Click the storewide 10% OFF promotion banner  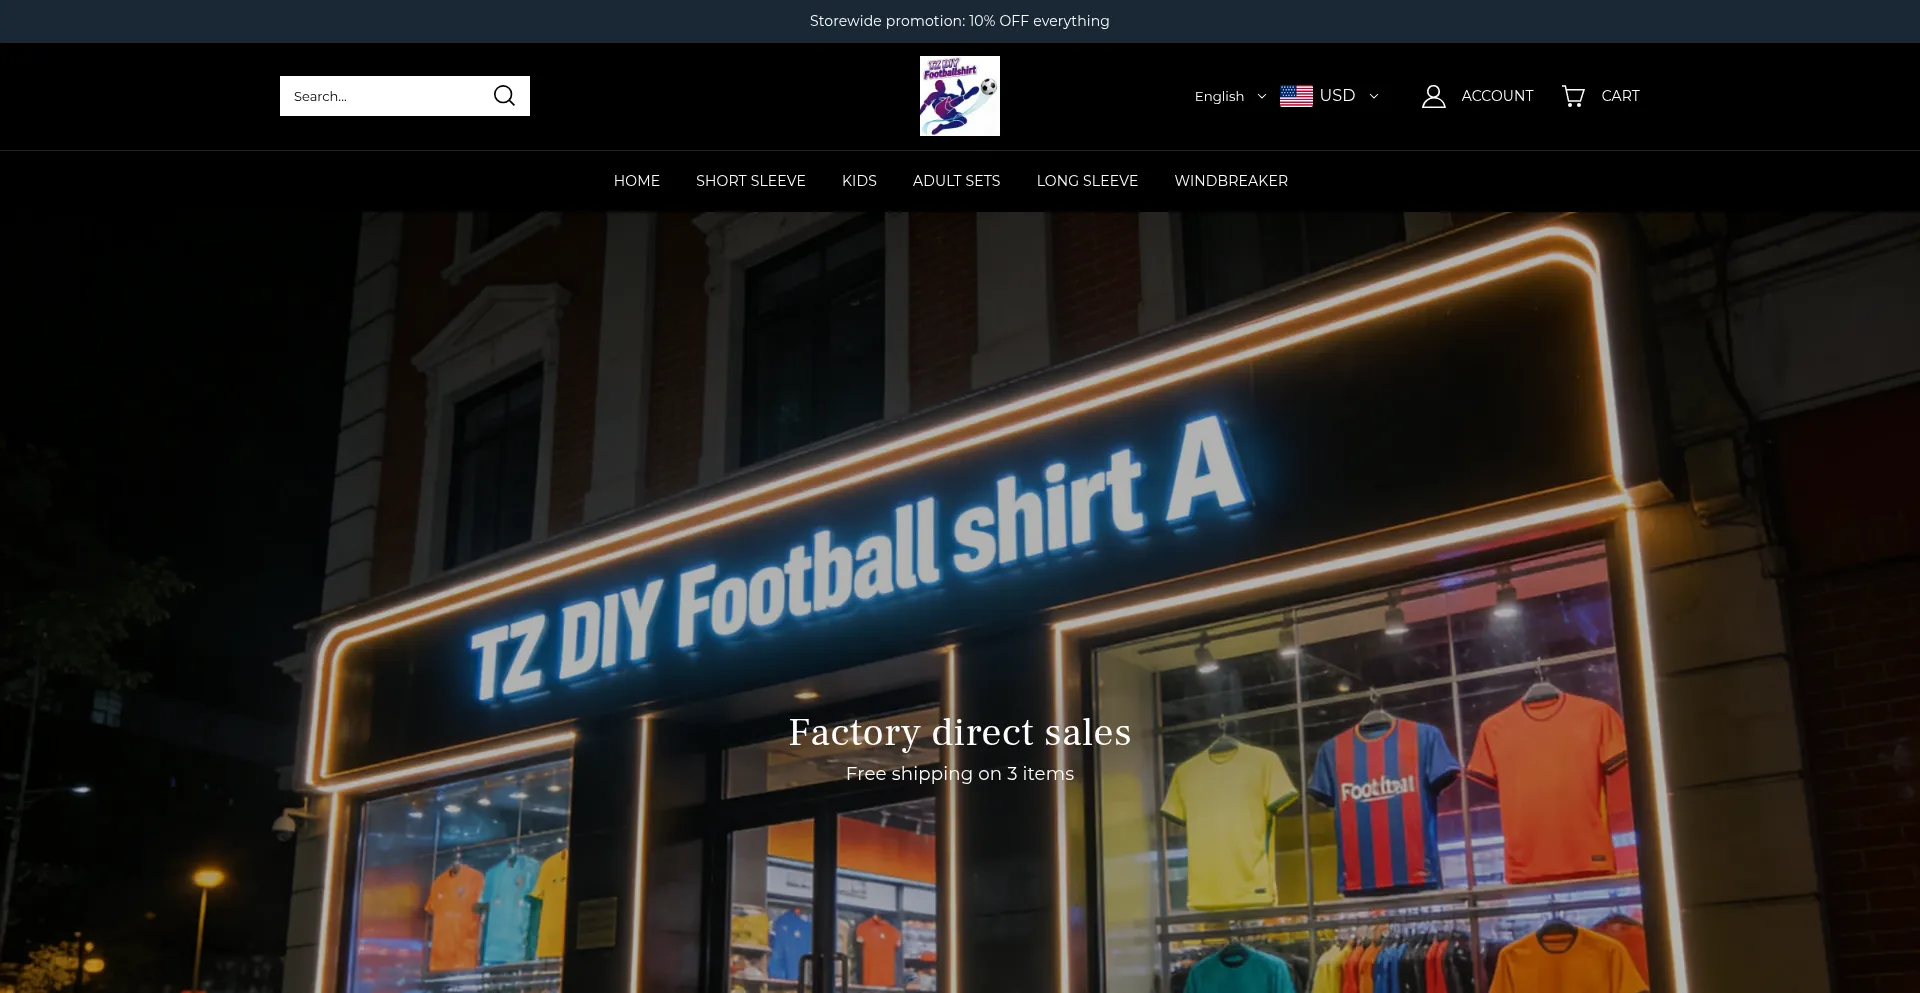[x=959, y=20]
